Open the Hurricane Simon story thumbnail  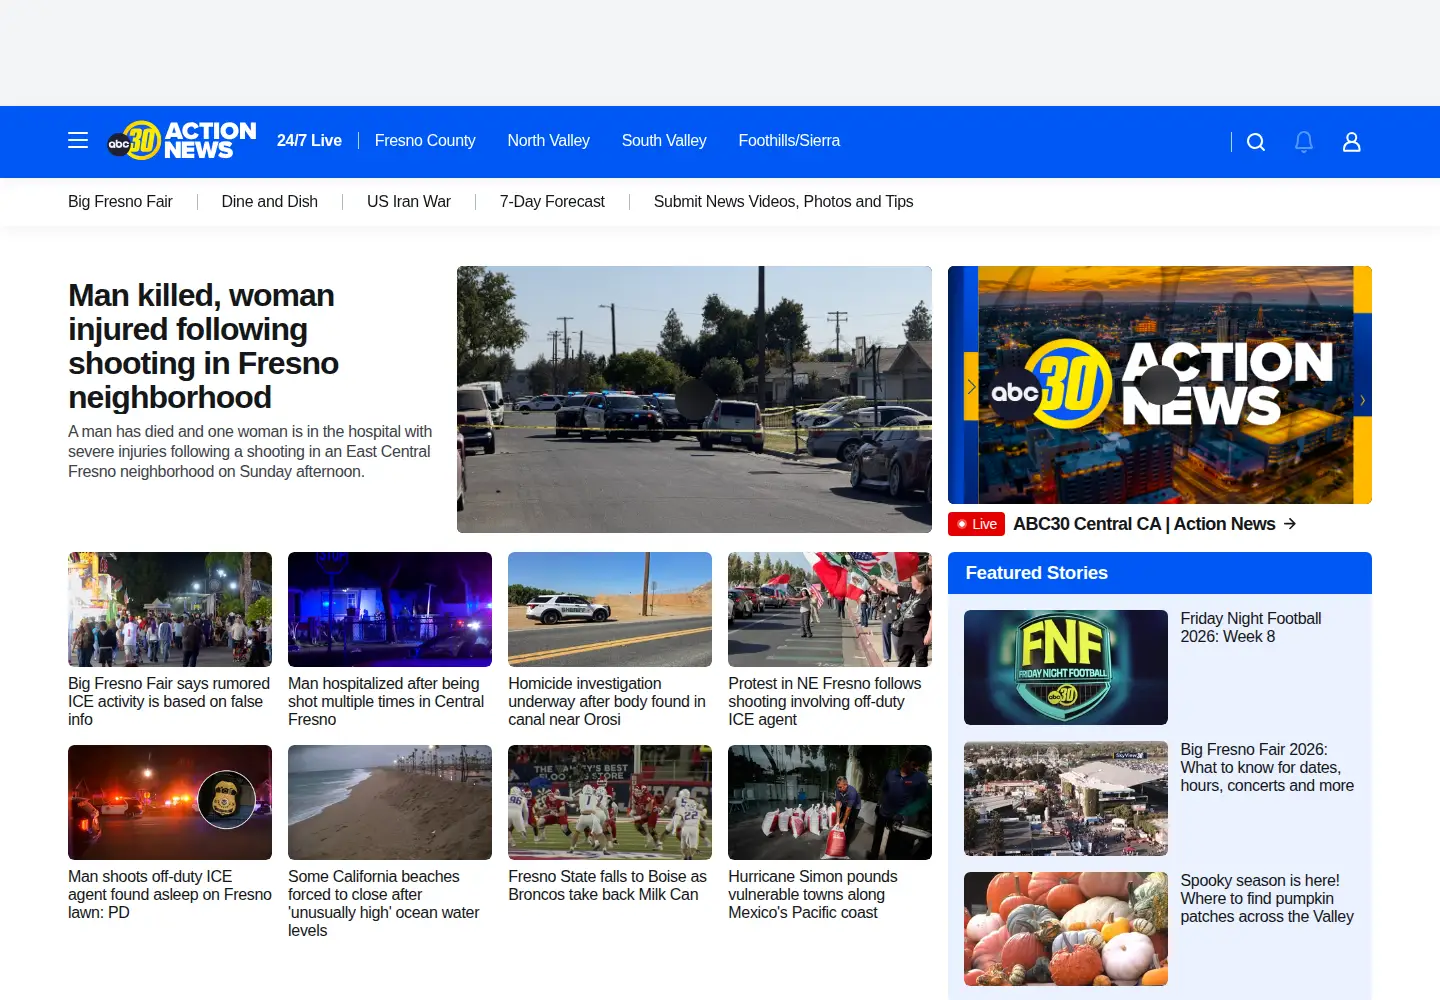click(x=830, y=802)
